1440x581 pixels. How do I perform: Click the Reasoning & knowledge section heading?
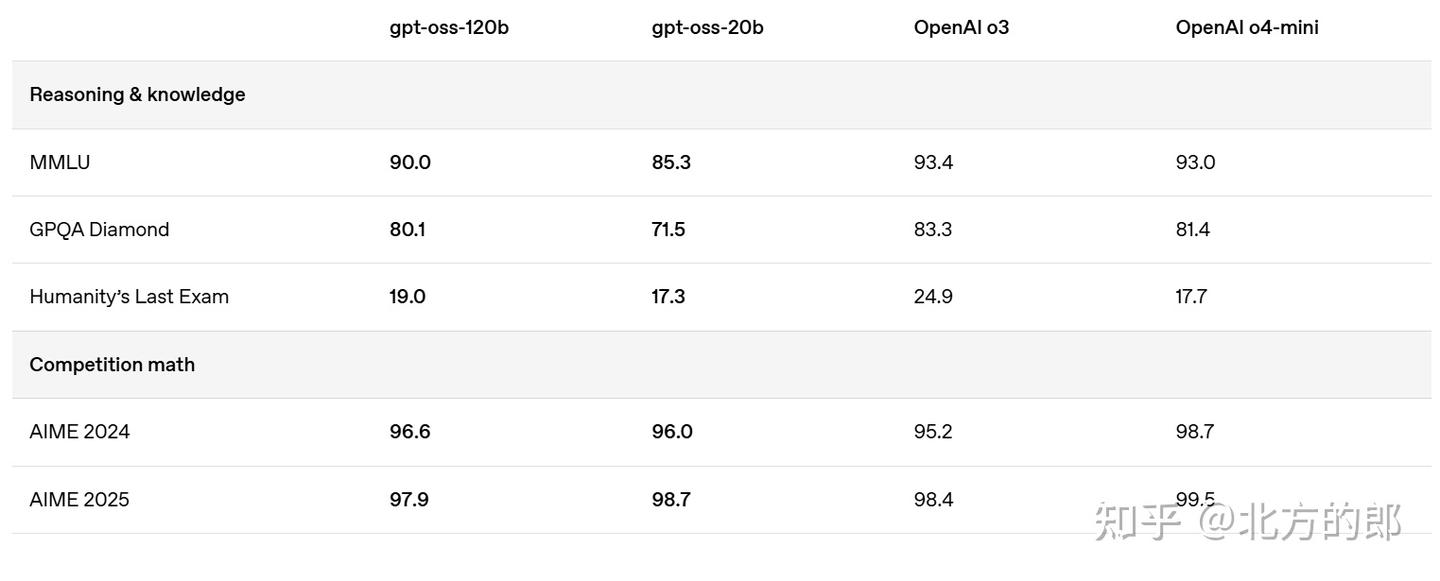(137, 95)
